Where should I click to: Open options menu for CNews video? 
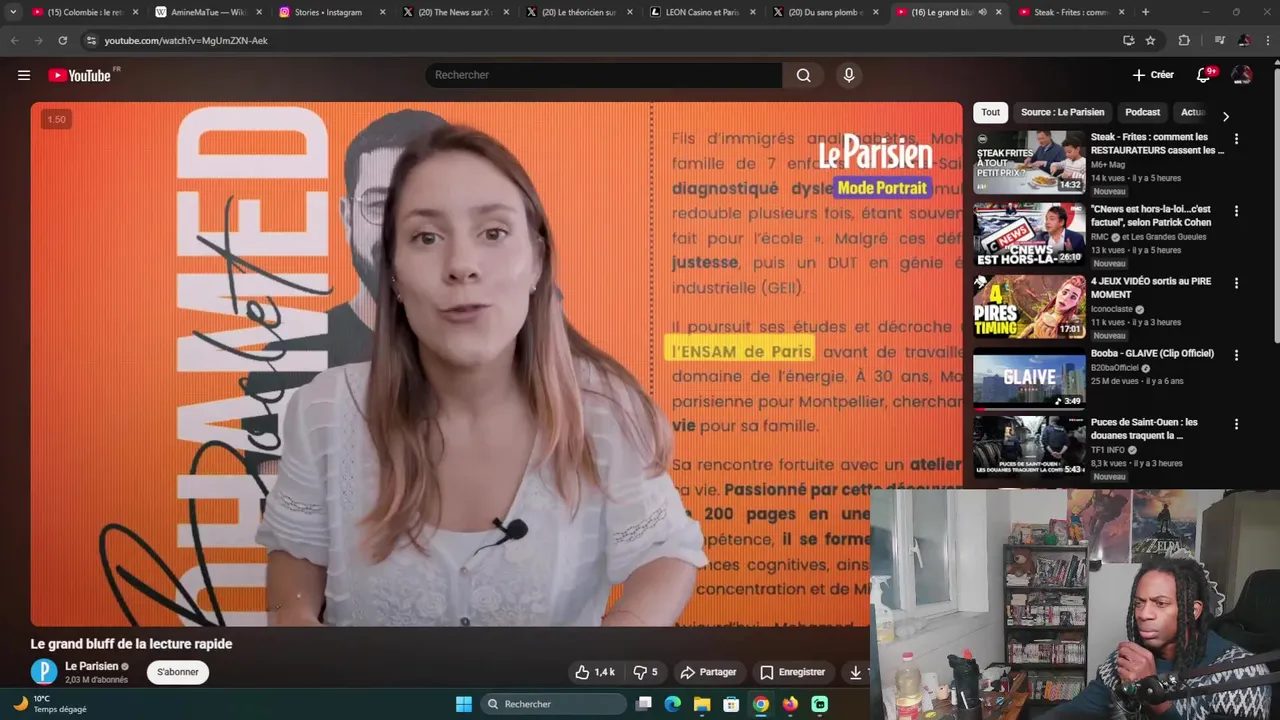click(x=1236, y=211)
